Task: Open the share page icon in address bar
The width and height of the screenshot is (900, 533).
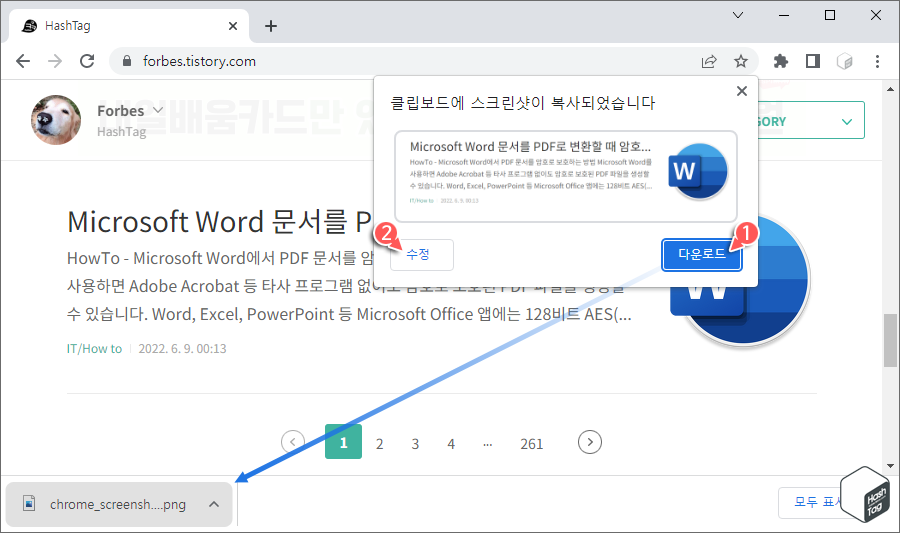Action: point(709,61)
